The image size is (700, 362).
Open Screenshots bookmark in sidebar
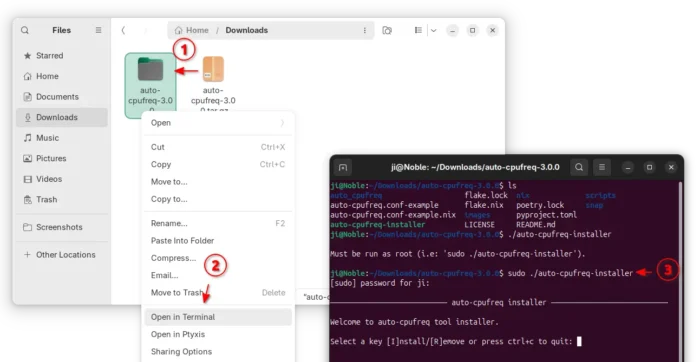coord(62,227)
